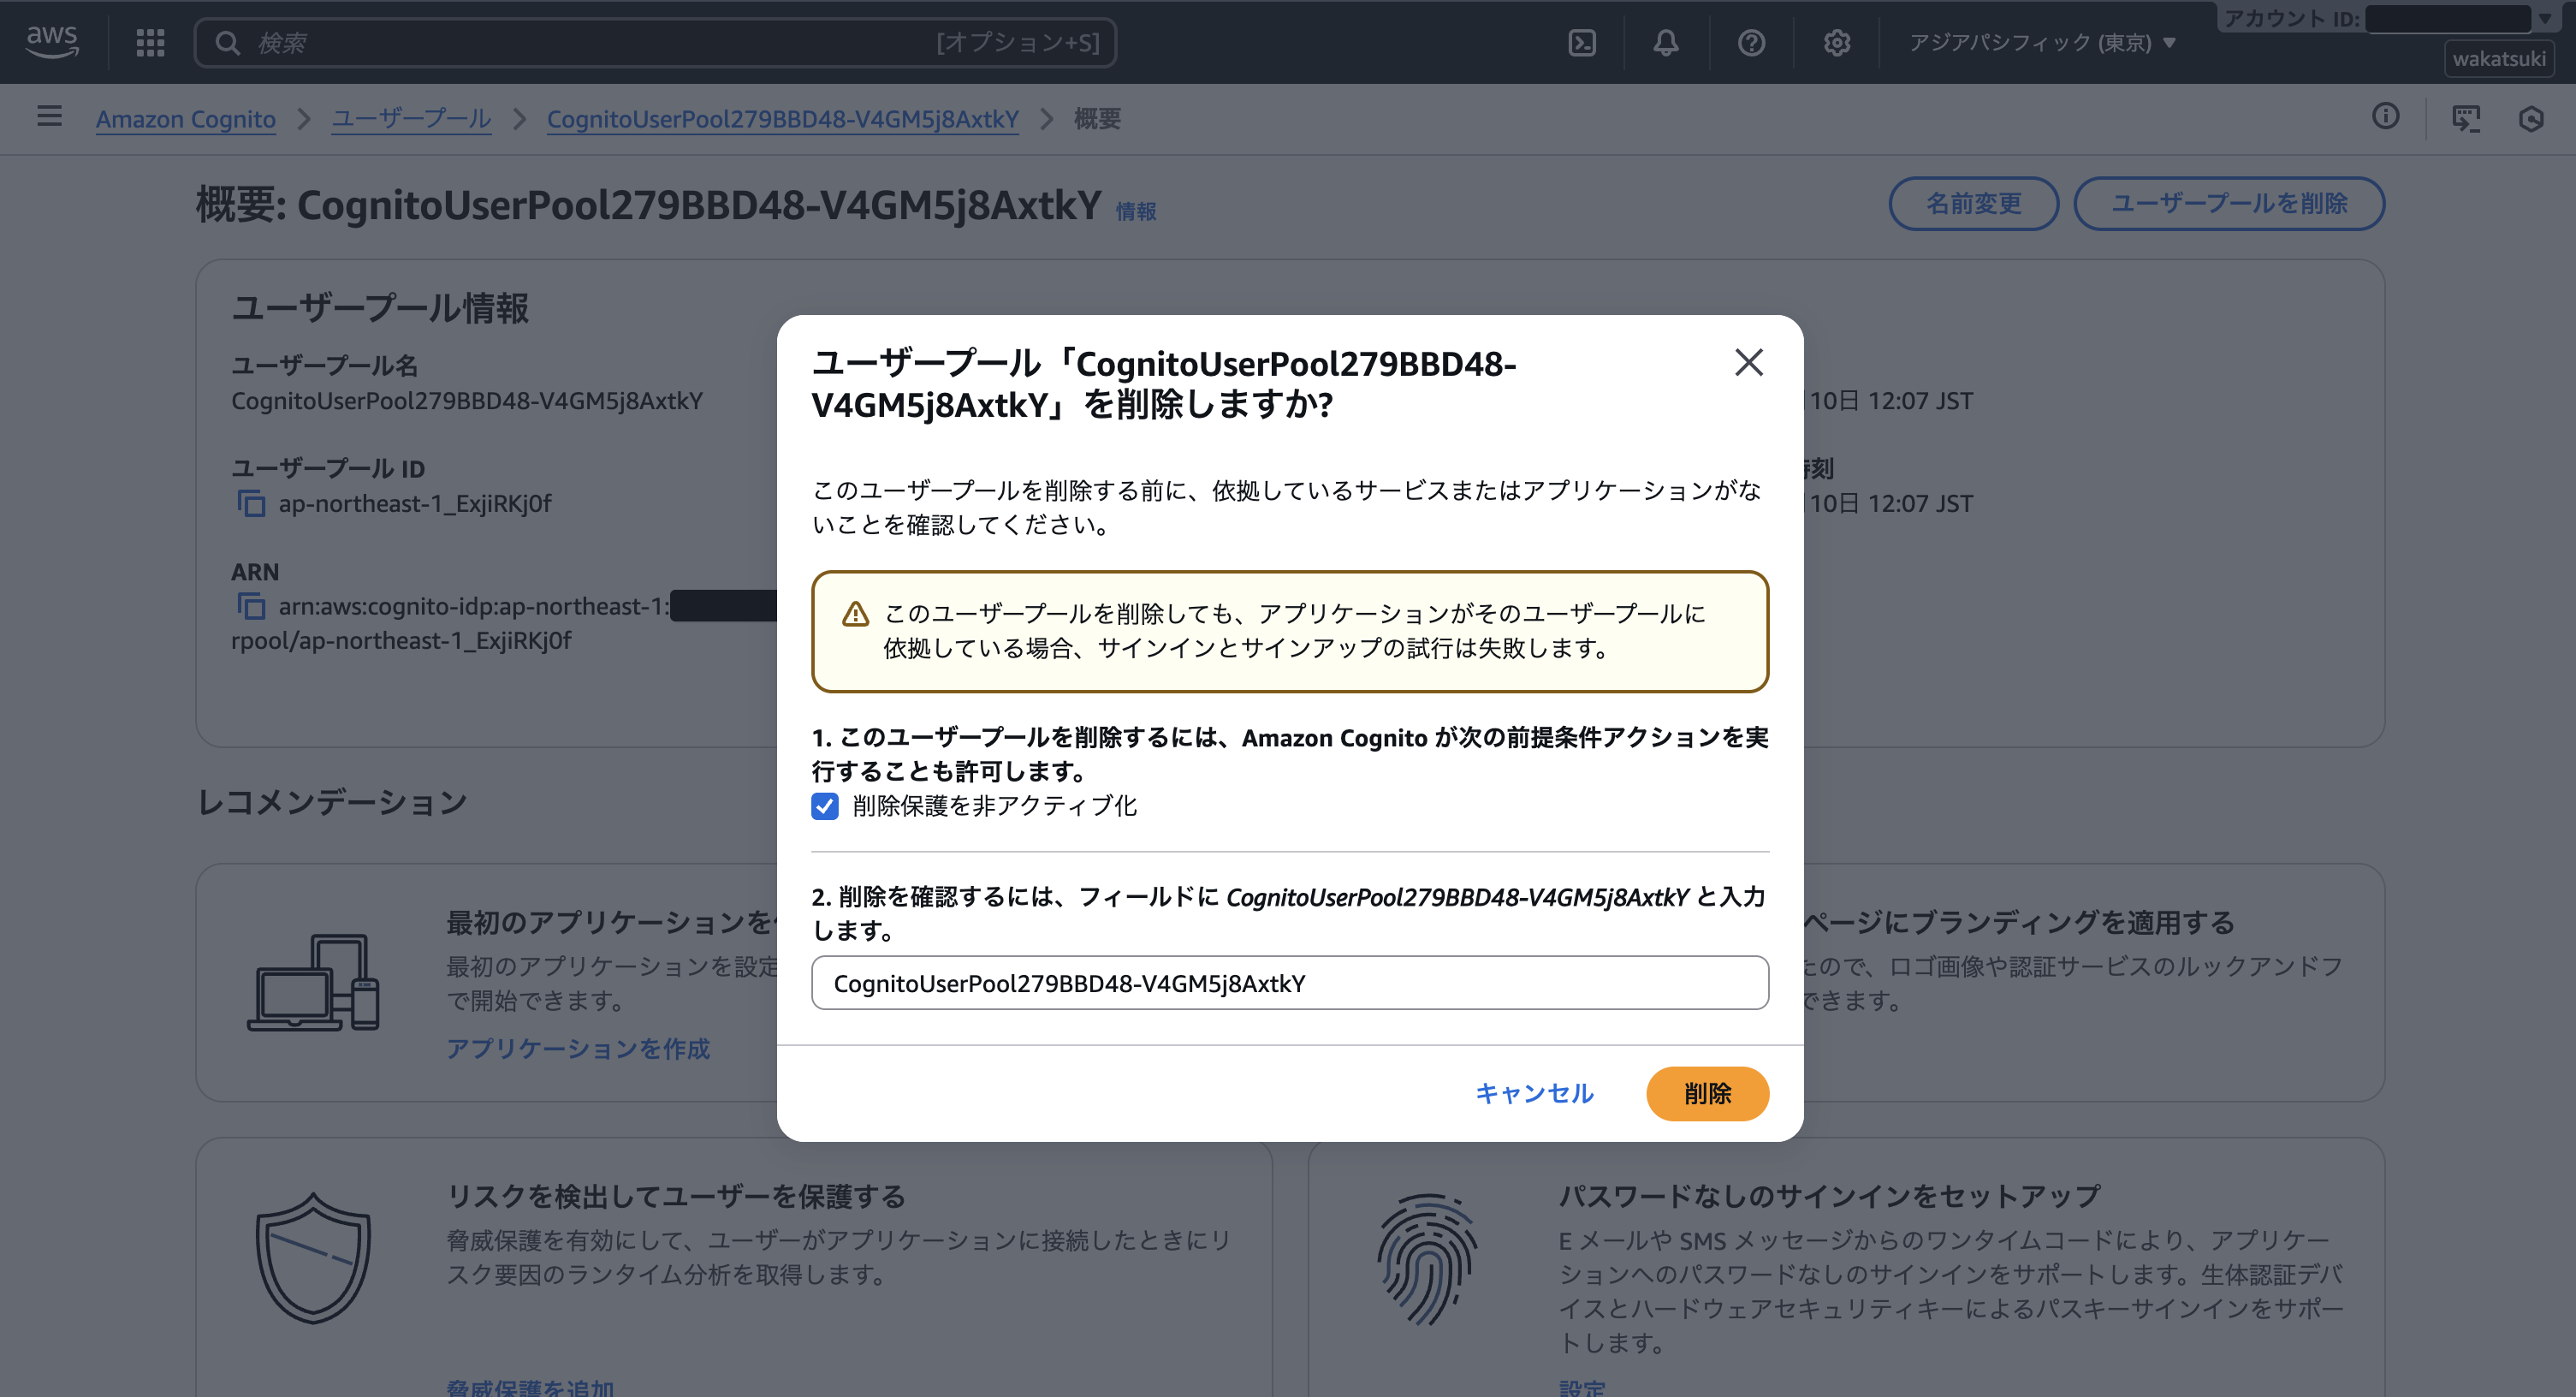Open the notifications bell icon
This screenshot has height=1397, width=2576.
coord(1666,42)
